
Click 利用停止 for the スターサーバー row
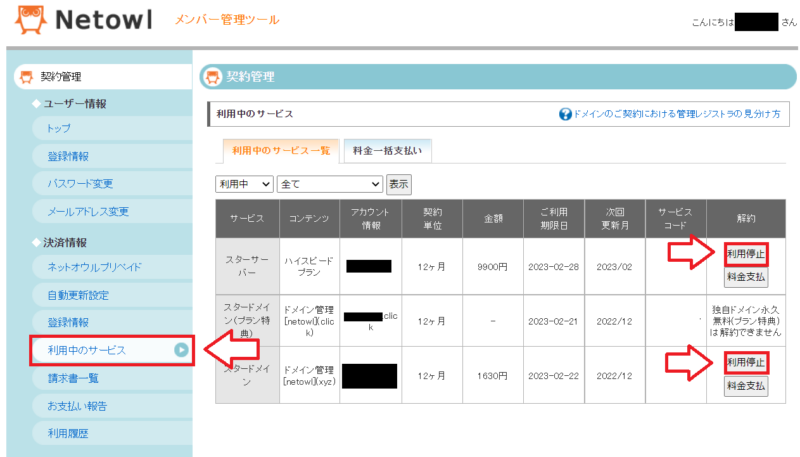pyautogui.click(x=746, y=253)
